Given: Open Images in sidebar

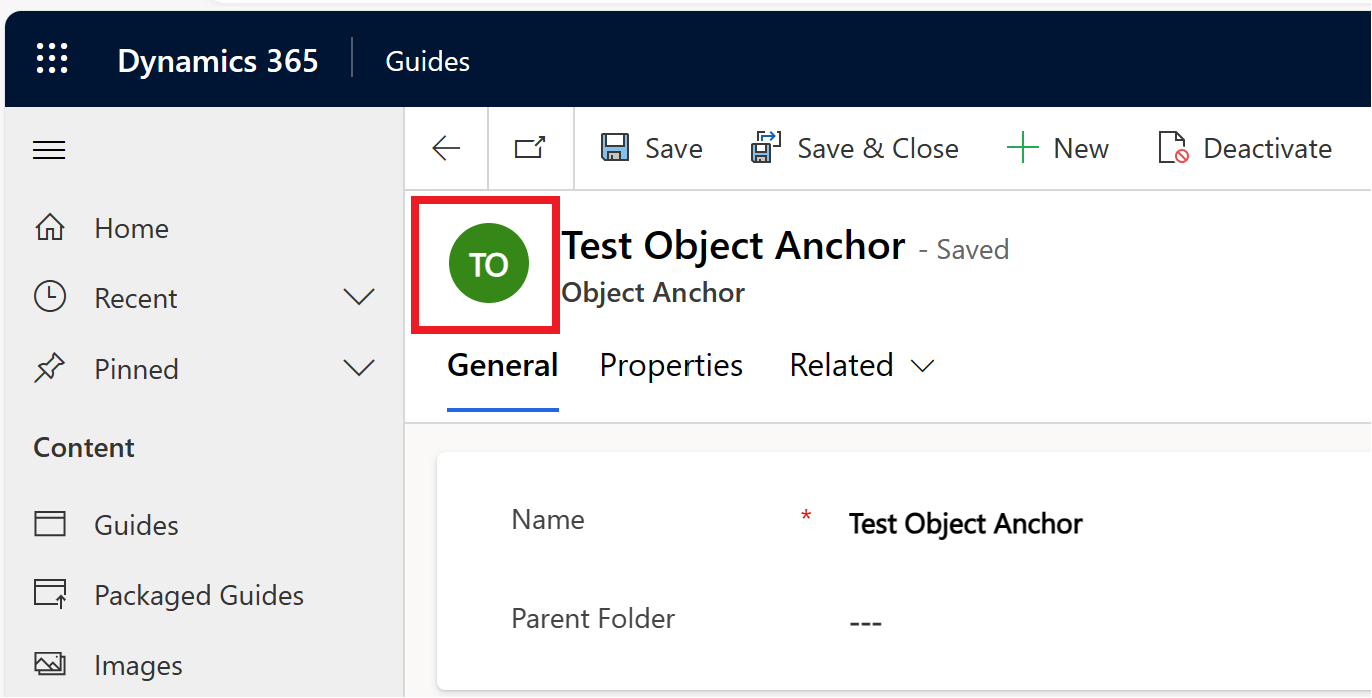Looking at the screenshot, I should (138, 666).
